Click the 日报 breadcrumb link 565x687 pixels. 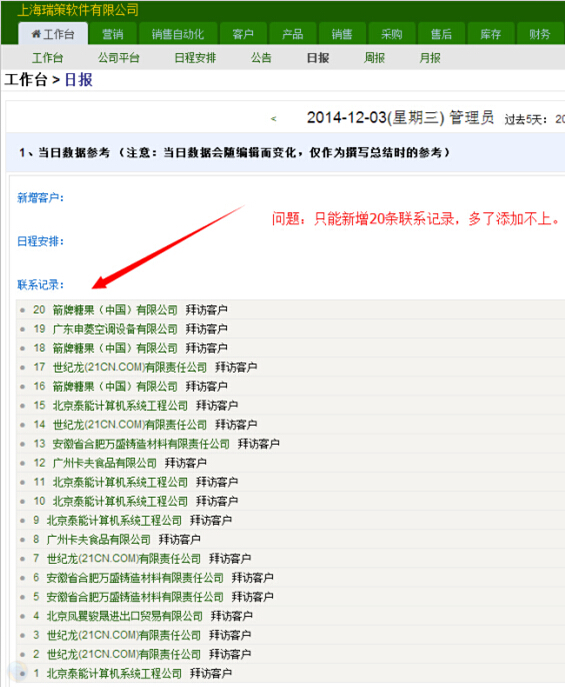tap(78, 80)
